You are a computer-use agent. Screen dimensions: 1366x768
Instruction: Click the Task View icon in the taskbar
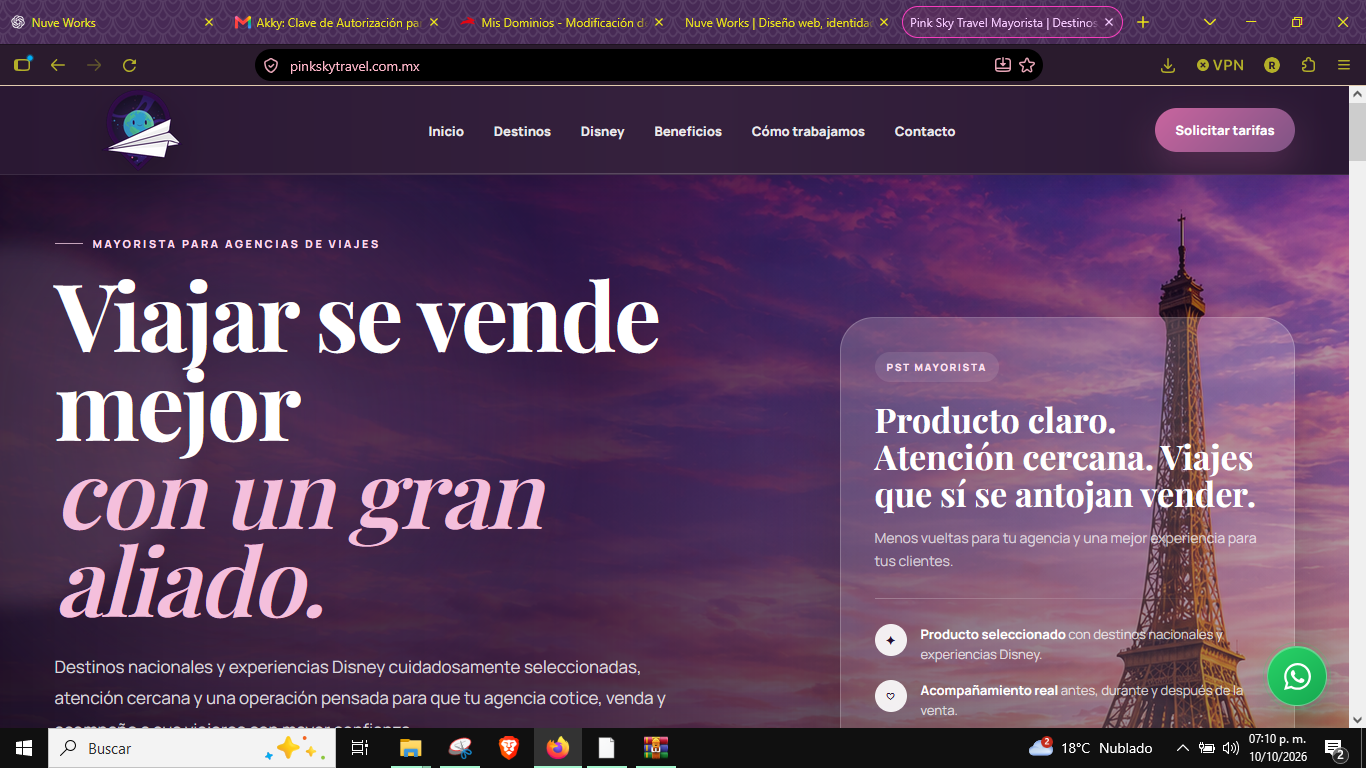coord(360,748)
